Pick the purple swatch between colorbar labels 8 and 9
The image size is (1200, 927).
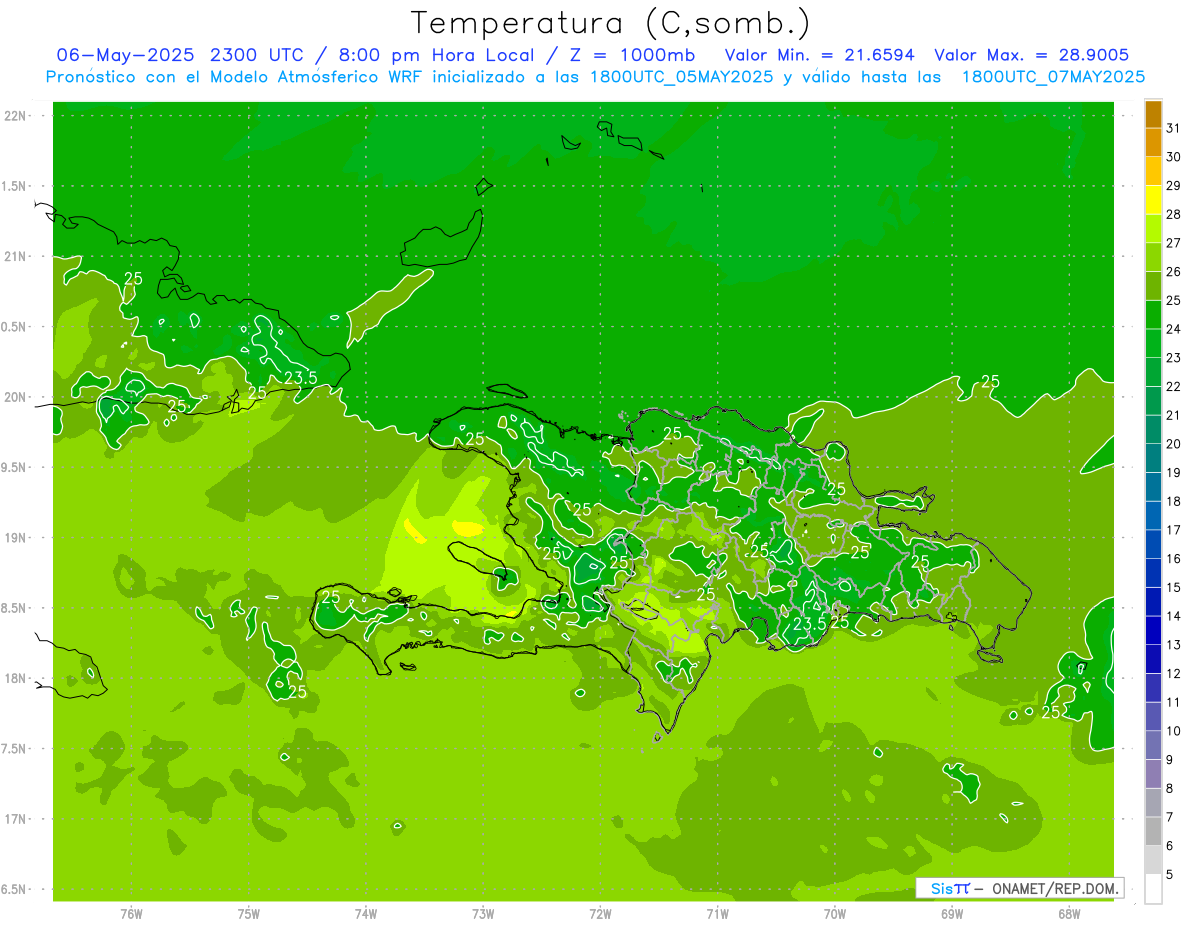(1153, 774)
